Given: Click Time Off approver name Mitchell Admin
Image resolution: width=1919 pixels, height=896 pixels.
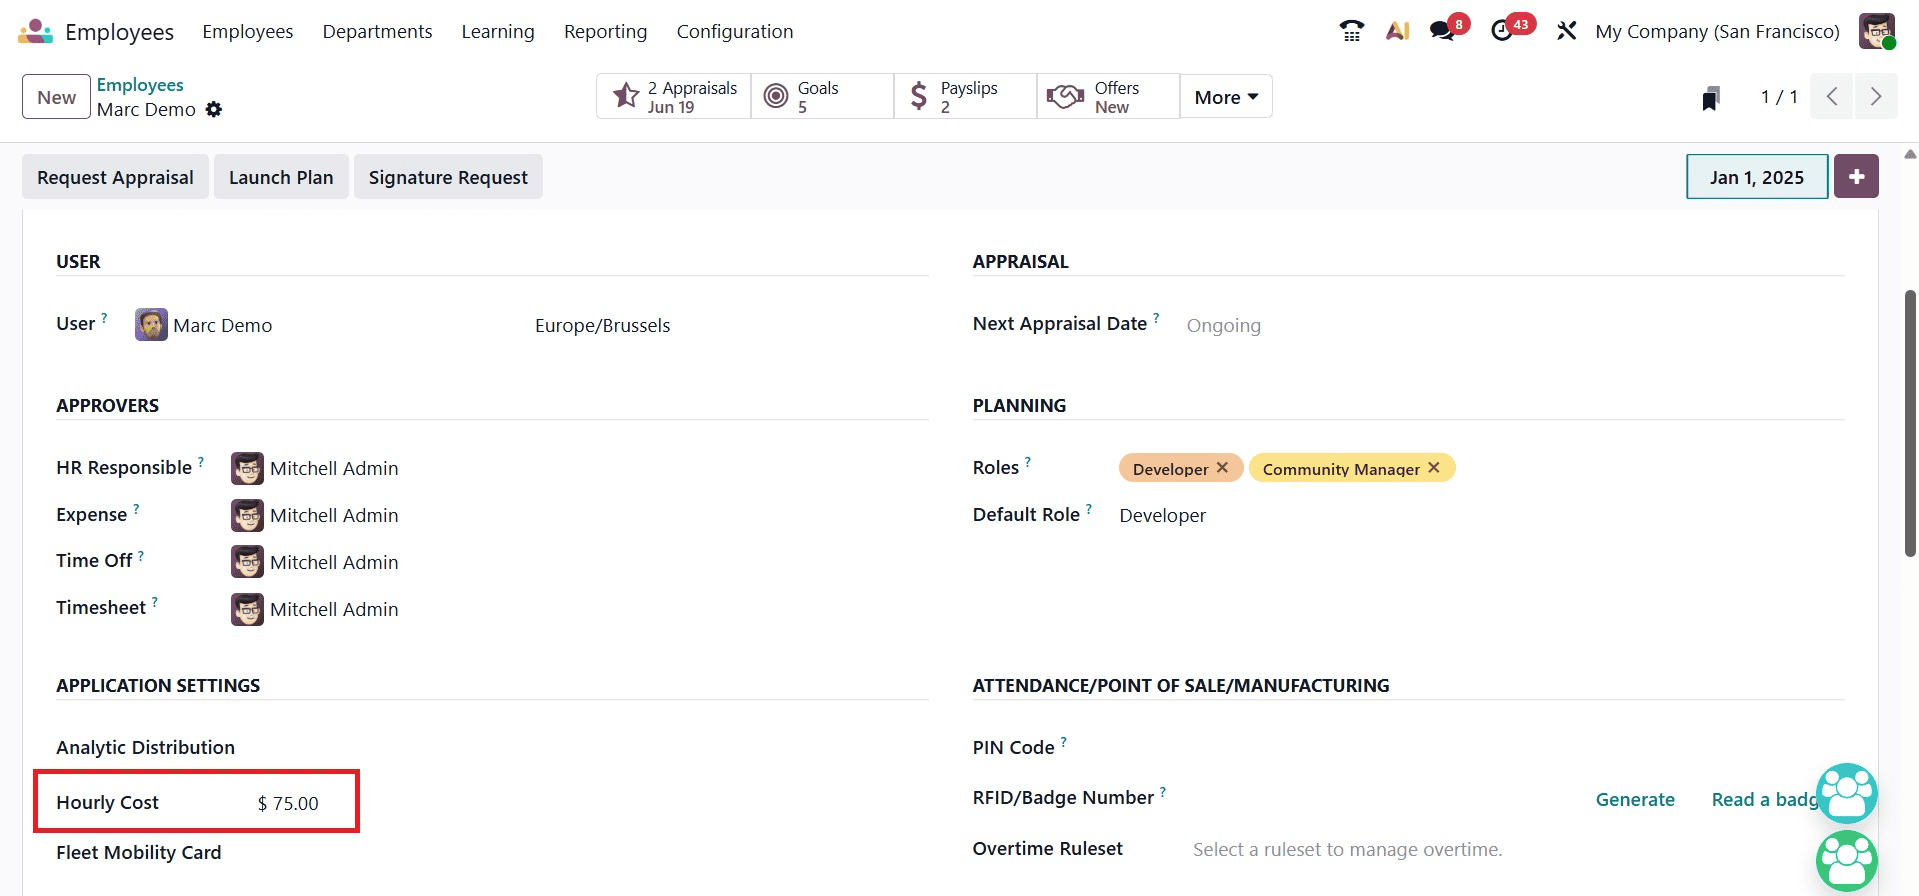Looking at the screenshot, I should click(x=334, y=562).
